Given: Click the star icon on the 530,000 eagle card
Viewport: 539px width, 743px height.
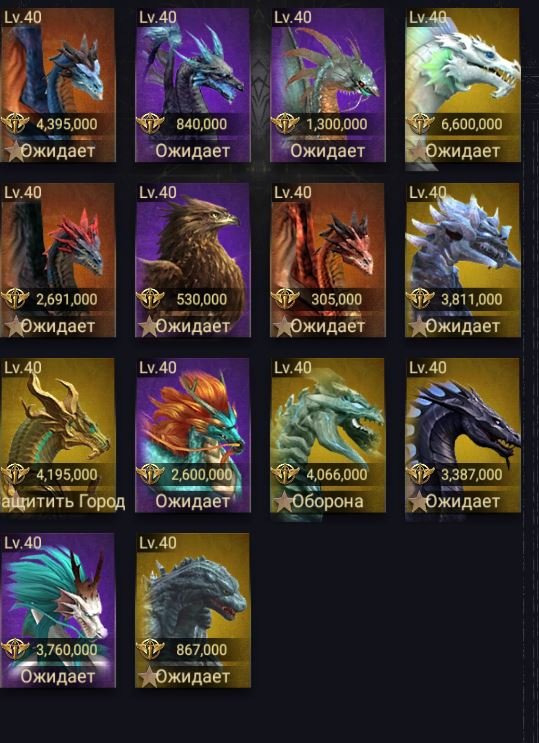Looking at the screenshot, I should click(x=147, y=326).
